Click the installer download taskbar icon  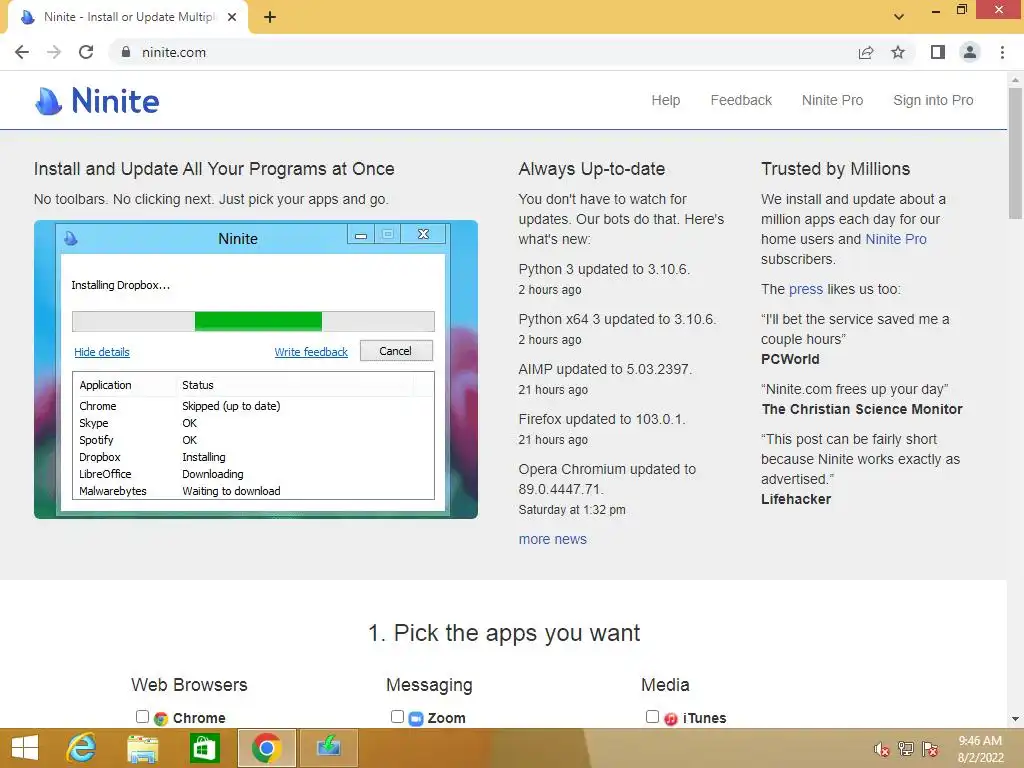pyautogui.click(x=328, y=748)
